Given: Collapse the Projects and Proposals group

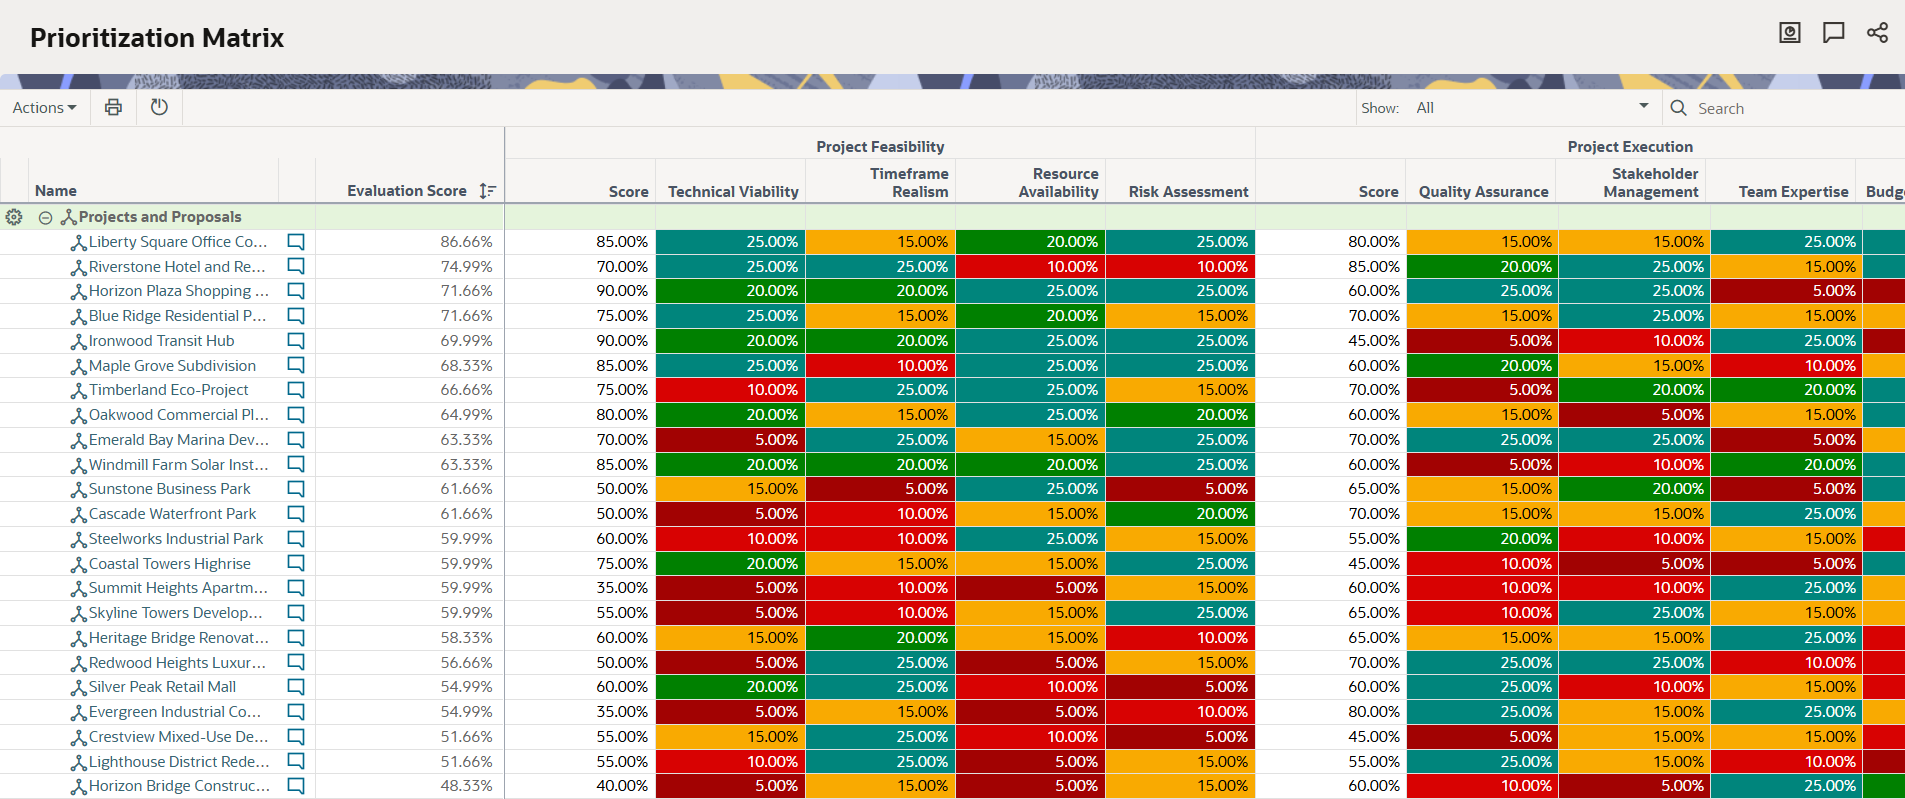Looking at the screenshot, I should 45,217.
